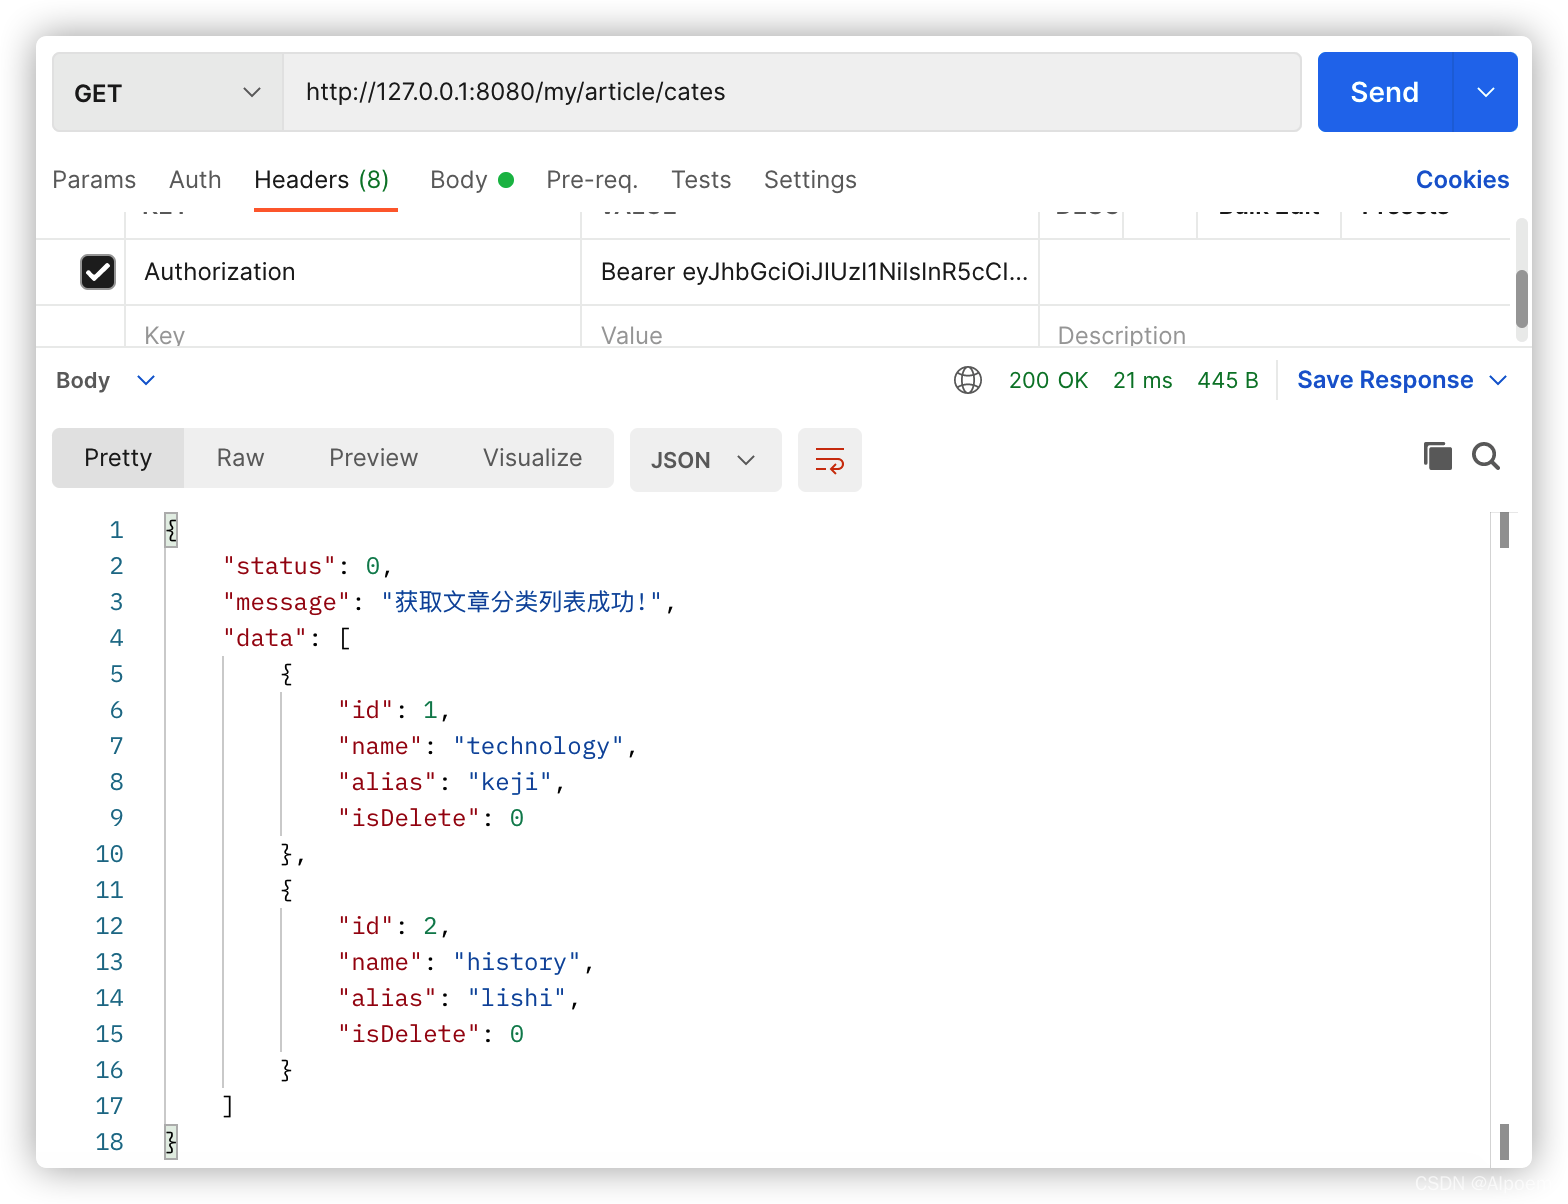This screenshot has height=1204, width=1568.
Task: Switch to the Visualize response view
Action: coord(533,458)
